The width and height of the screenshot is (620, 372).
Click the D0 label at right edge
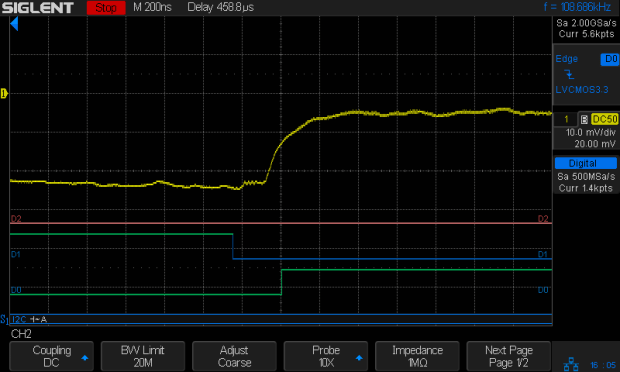click(x=543, y=290)
